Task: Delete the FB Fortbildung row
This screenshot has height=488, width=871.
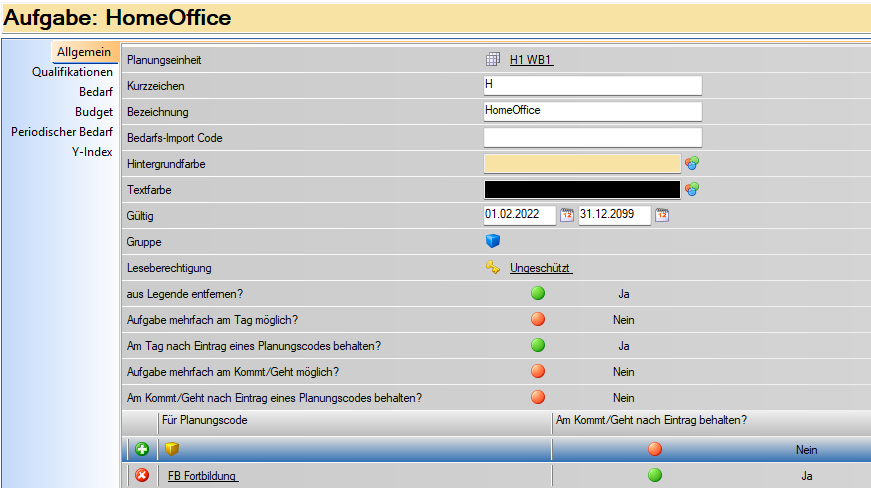Action: click(x=142, y=475)
